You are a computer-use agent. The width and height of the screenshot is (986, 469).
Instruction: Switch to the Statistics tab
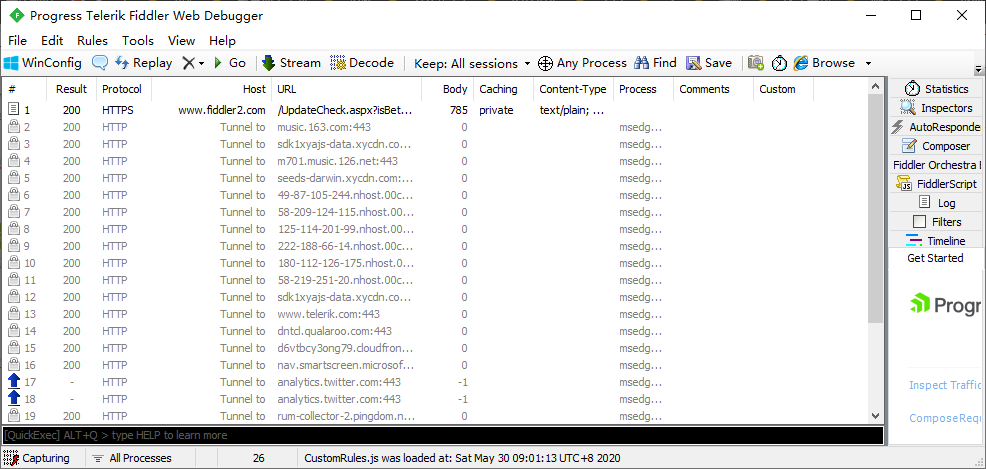(936, 89)
